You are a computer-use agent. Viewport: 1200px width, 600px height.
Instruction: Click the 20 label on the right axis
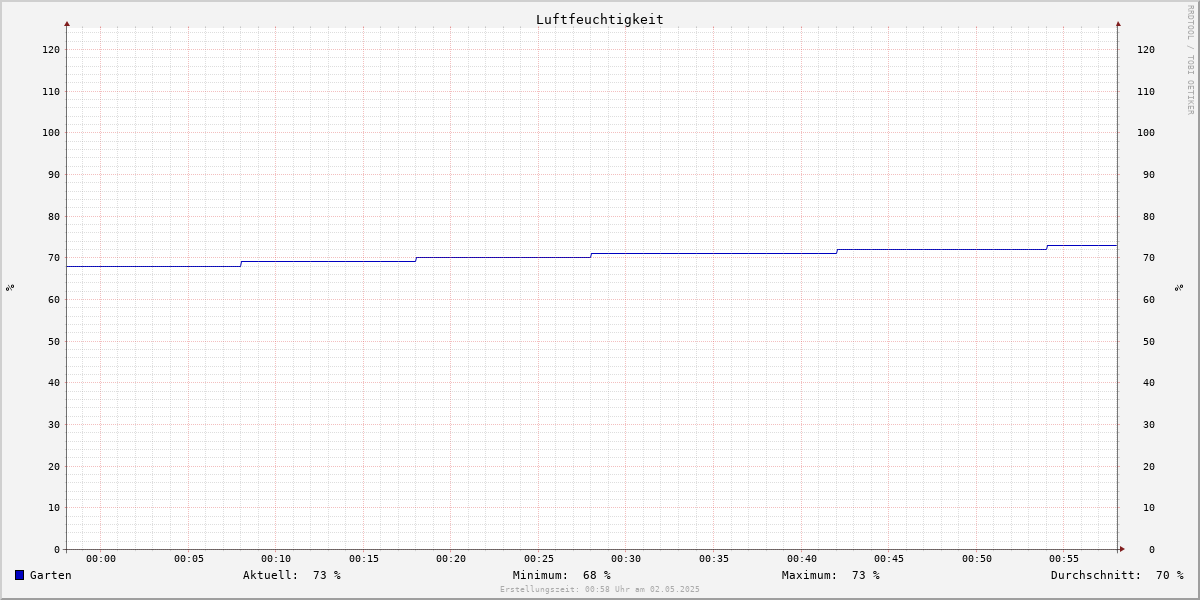(x=1149, y=467)
